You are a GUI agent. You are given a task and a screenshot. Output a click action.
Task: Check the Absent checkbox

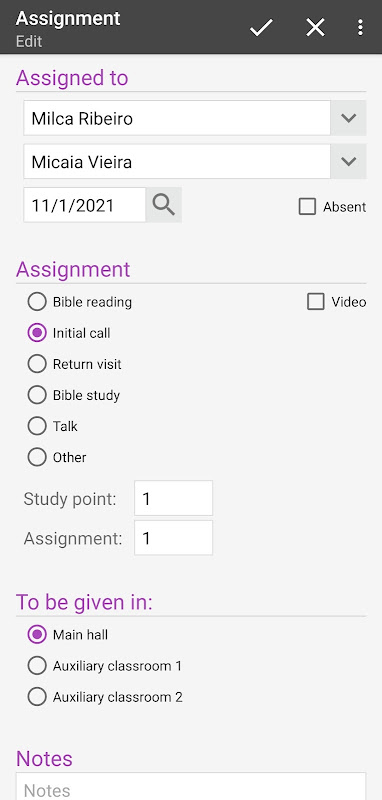pos(307,207)
